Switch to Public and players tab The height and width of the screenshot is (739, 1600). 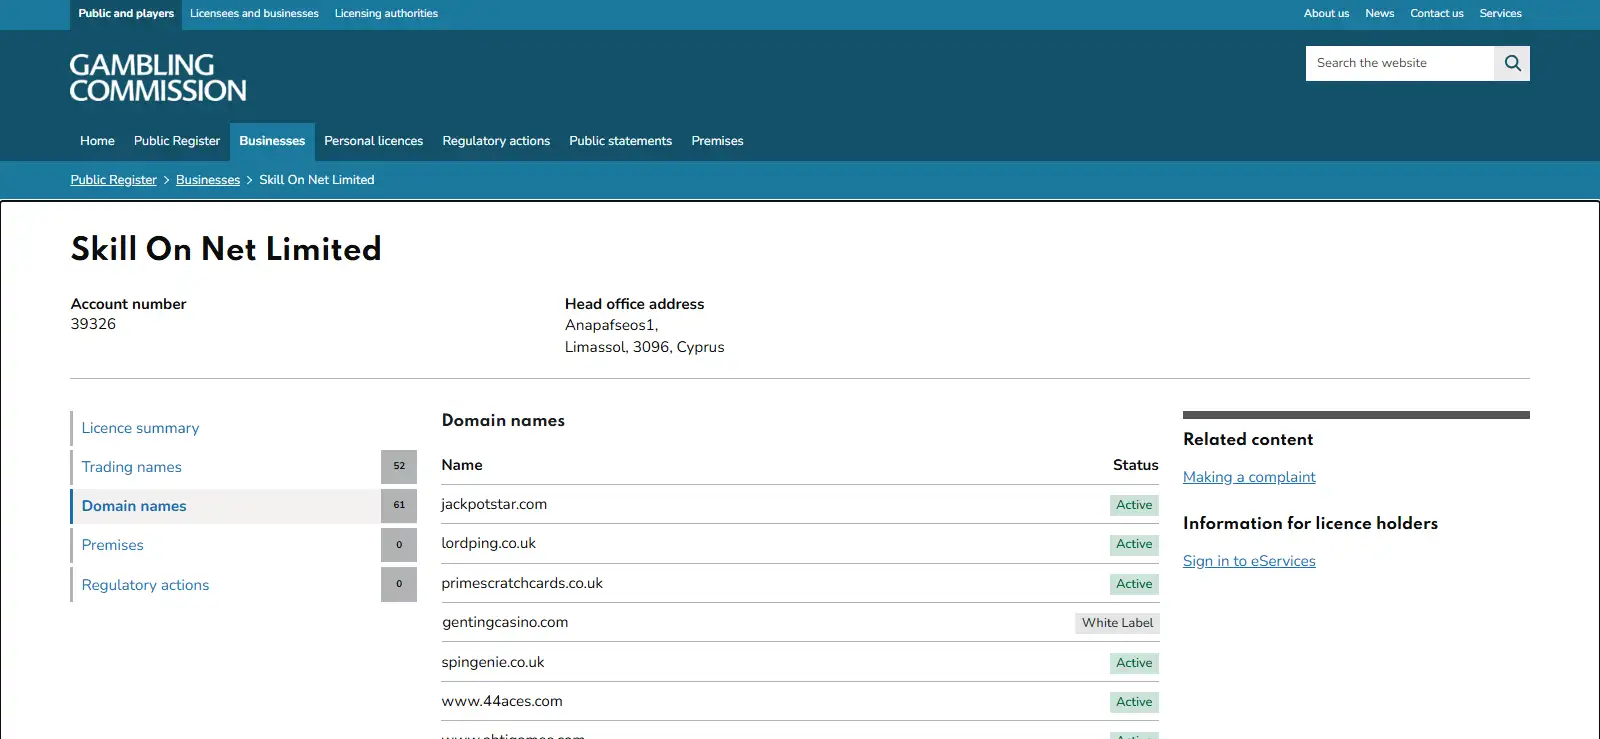tap(126, 14)
